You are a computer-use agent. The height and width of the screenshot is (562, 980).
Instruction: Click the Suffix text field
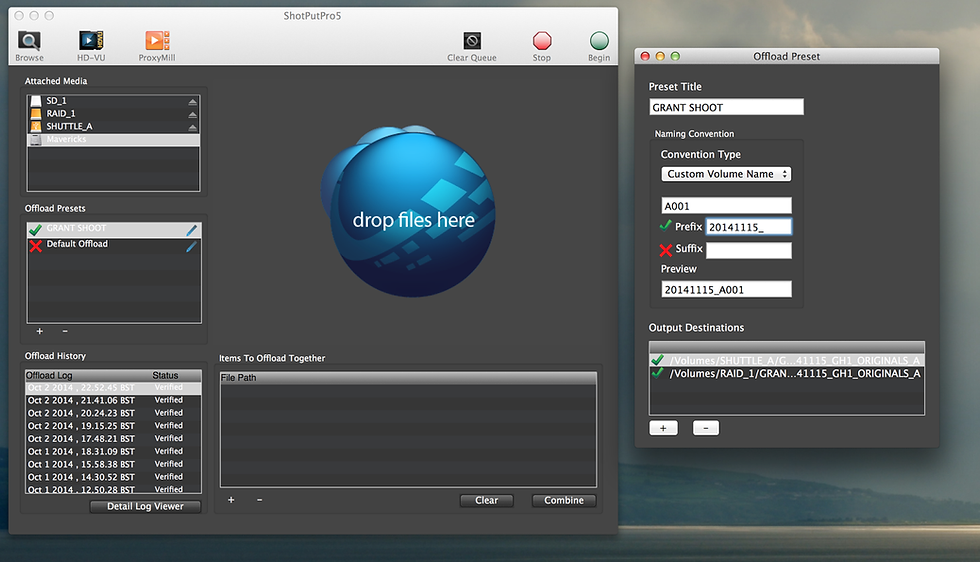click(749, 251)
